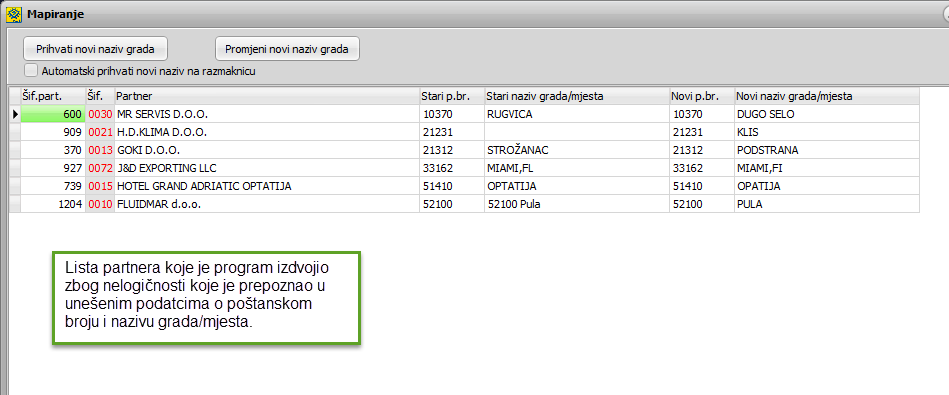Select partner cell 'J&D EXPORTING LLC'
The image size is (949, 395).
267,168
